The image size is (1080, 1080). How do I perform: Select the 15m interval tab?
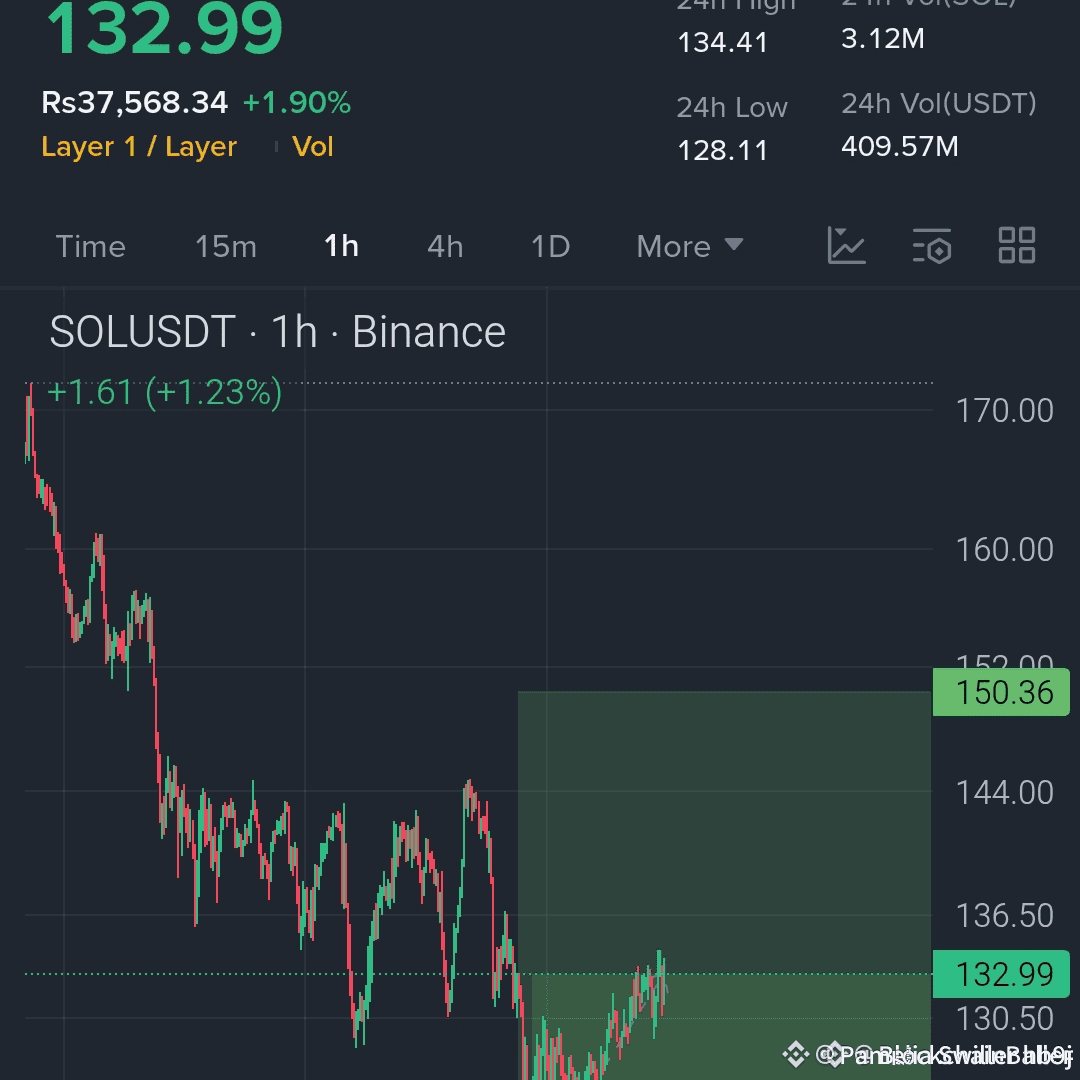click(226, 246)
